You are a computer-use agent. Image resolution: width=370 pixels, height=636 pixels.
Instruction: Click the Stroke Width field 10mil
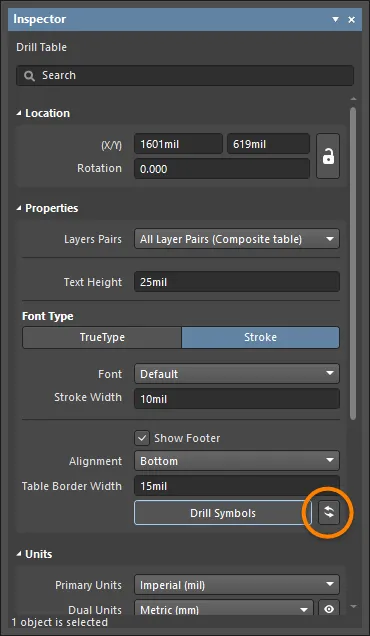coord(237,399)
